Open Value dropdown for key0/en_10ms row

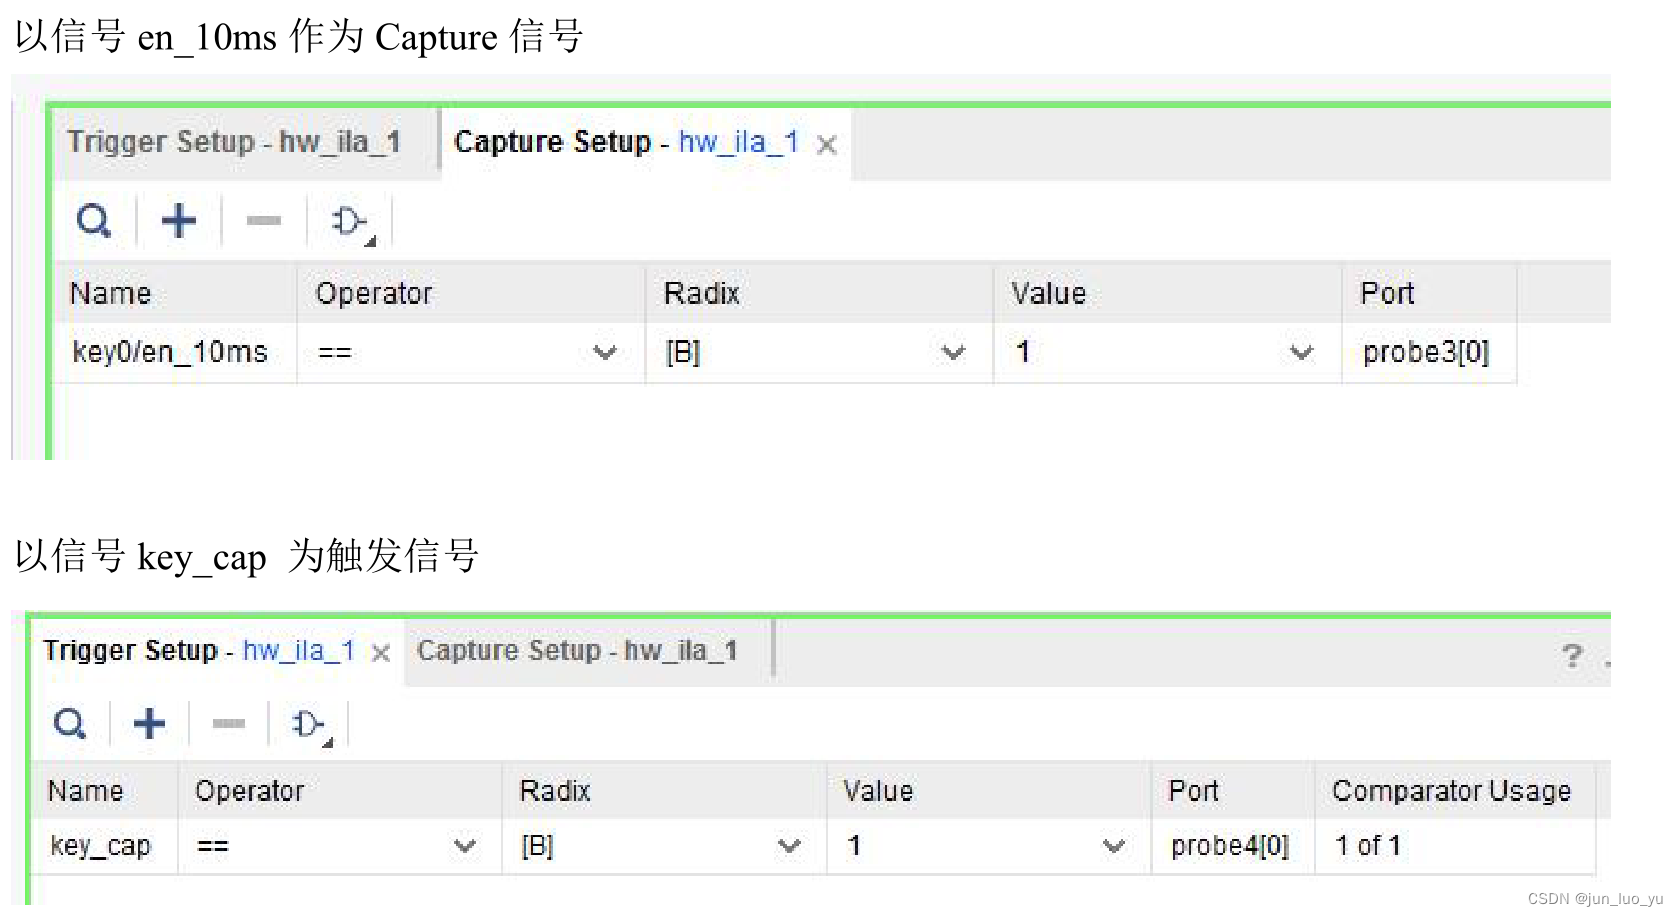1300,352
